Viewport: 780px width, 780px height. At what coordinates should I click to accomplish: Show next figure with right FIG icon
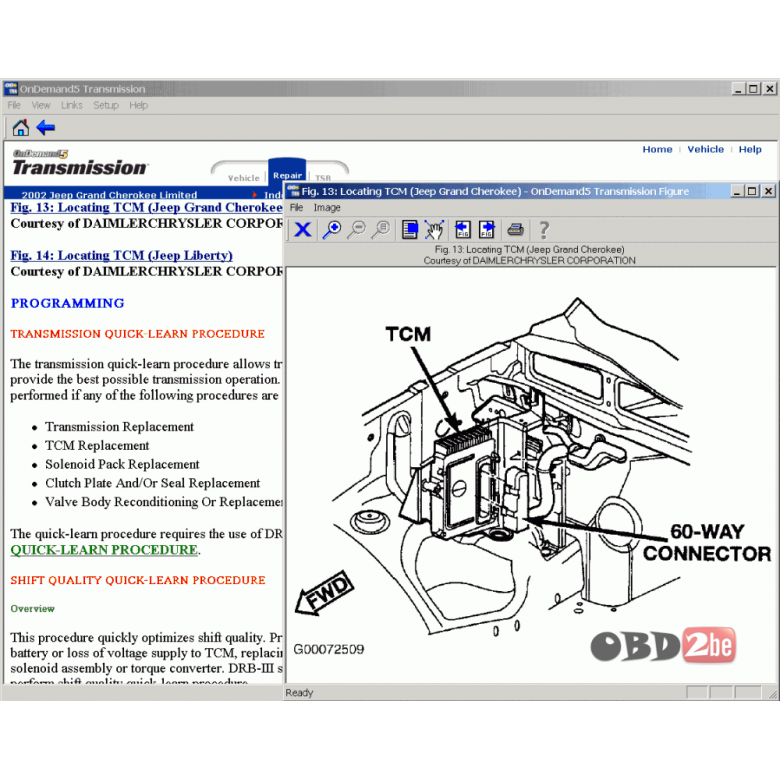coord(487,230)
